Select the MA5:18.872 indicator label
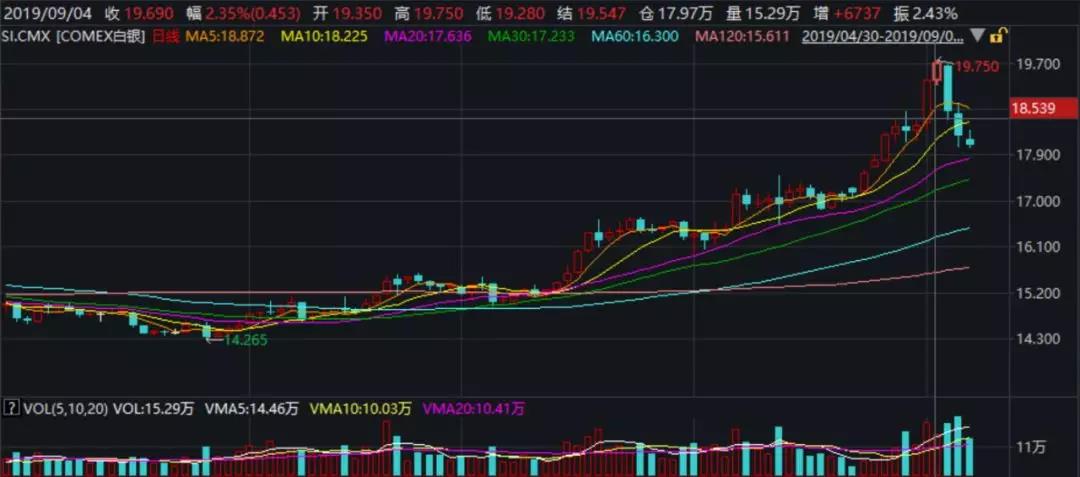 click(x=223, y=35)
